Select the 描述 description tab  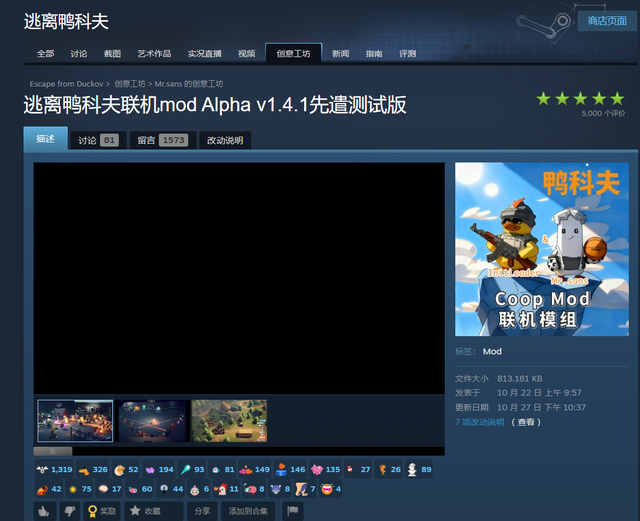(x=45, y=138)
